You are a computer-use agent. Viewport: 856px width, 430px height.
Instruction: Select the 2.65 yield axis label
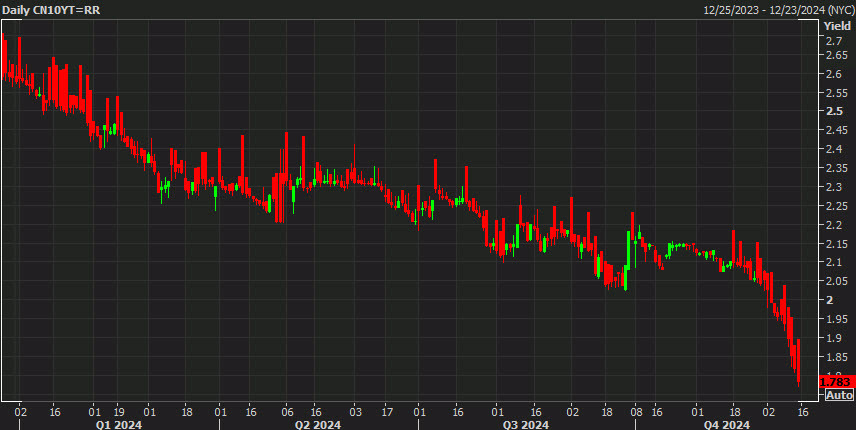click(x=837, y=55)
